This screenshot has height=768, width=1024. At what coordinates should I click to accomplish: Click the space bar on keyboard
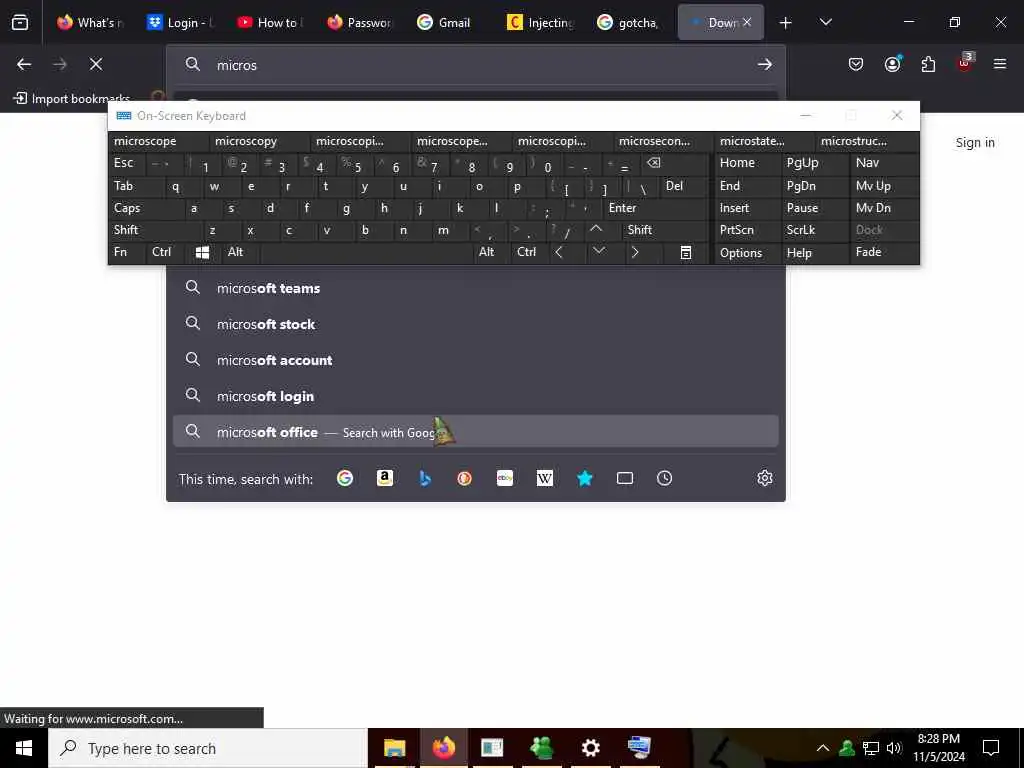[x=366, y=252]
